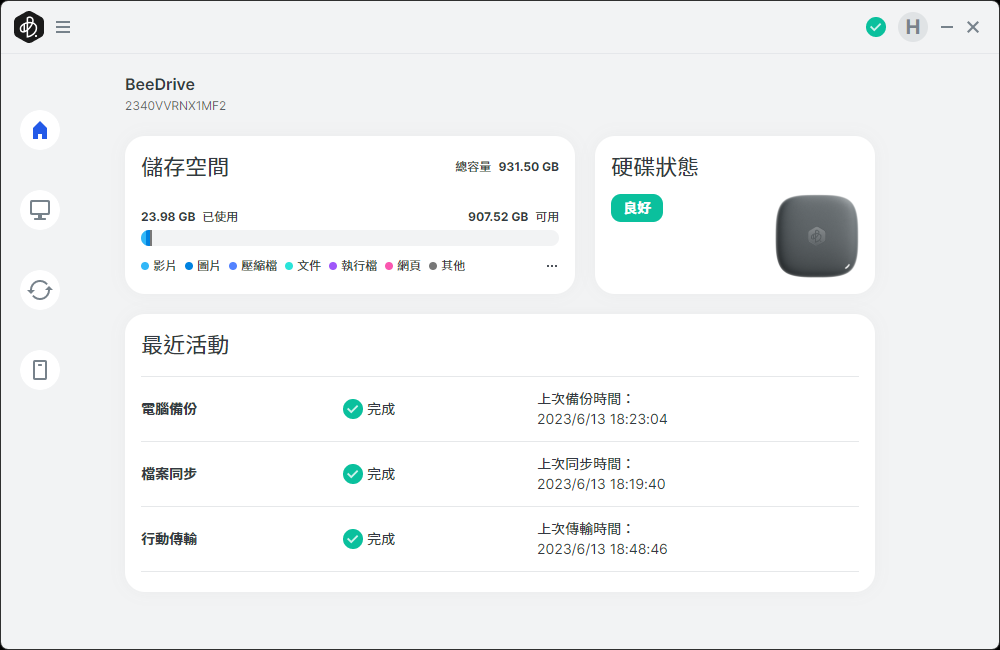1000x650 pixels.
Task: Click the 良好 drive health badge
Action: (637, 208)
